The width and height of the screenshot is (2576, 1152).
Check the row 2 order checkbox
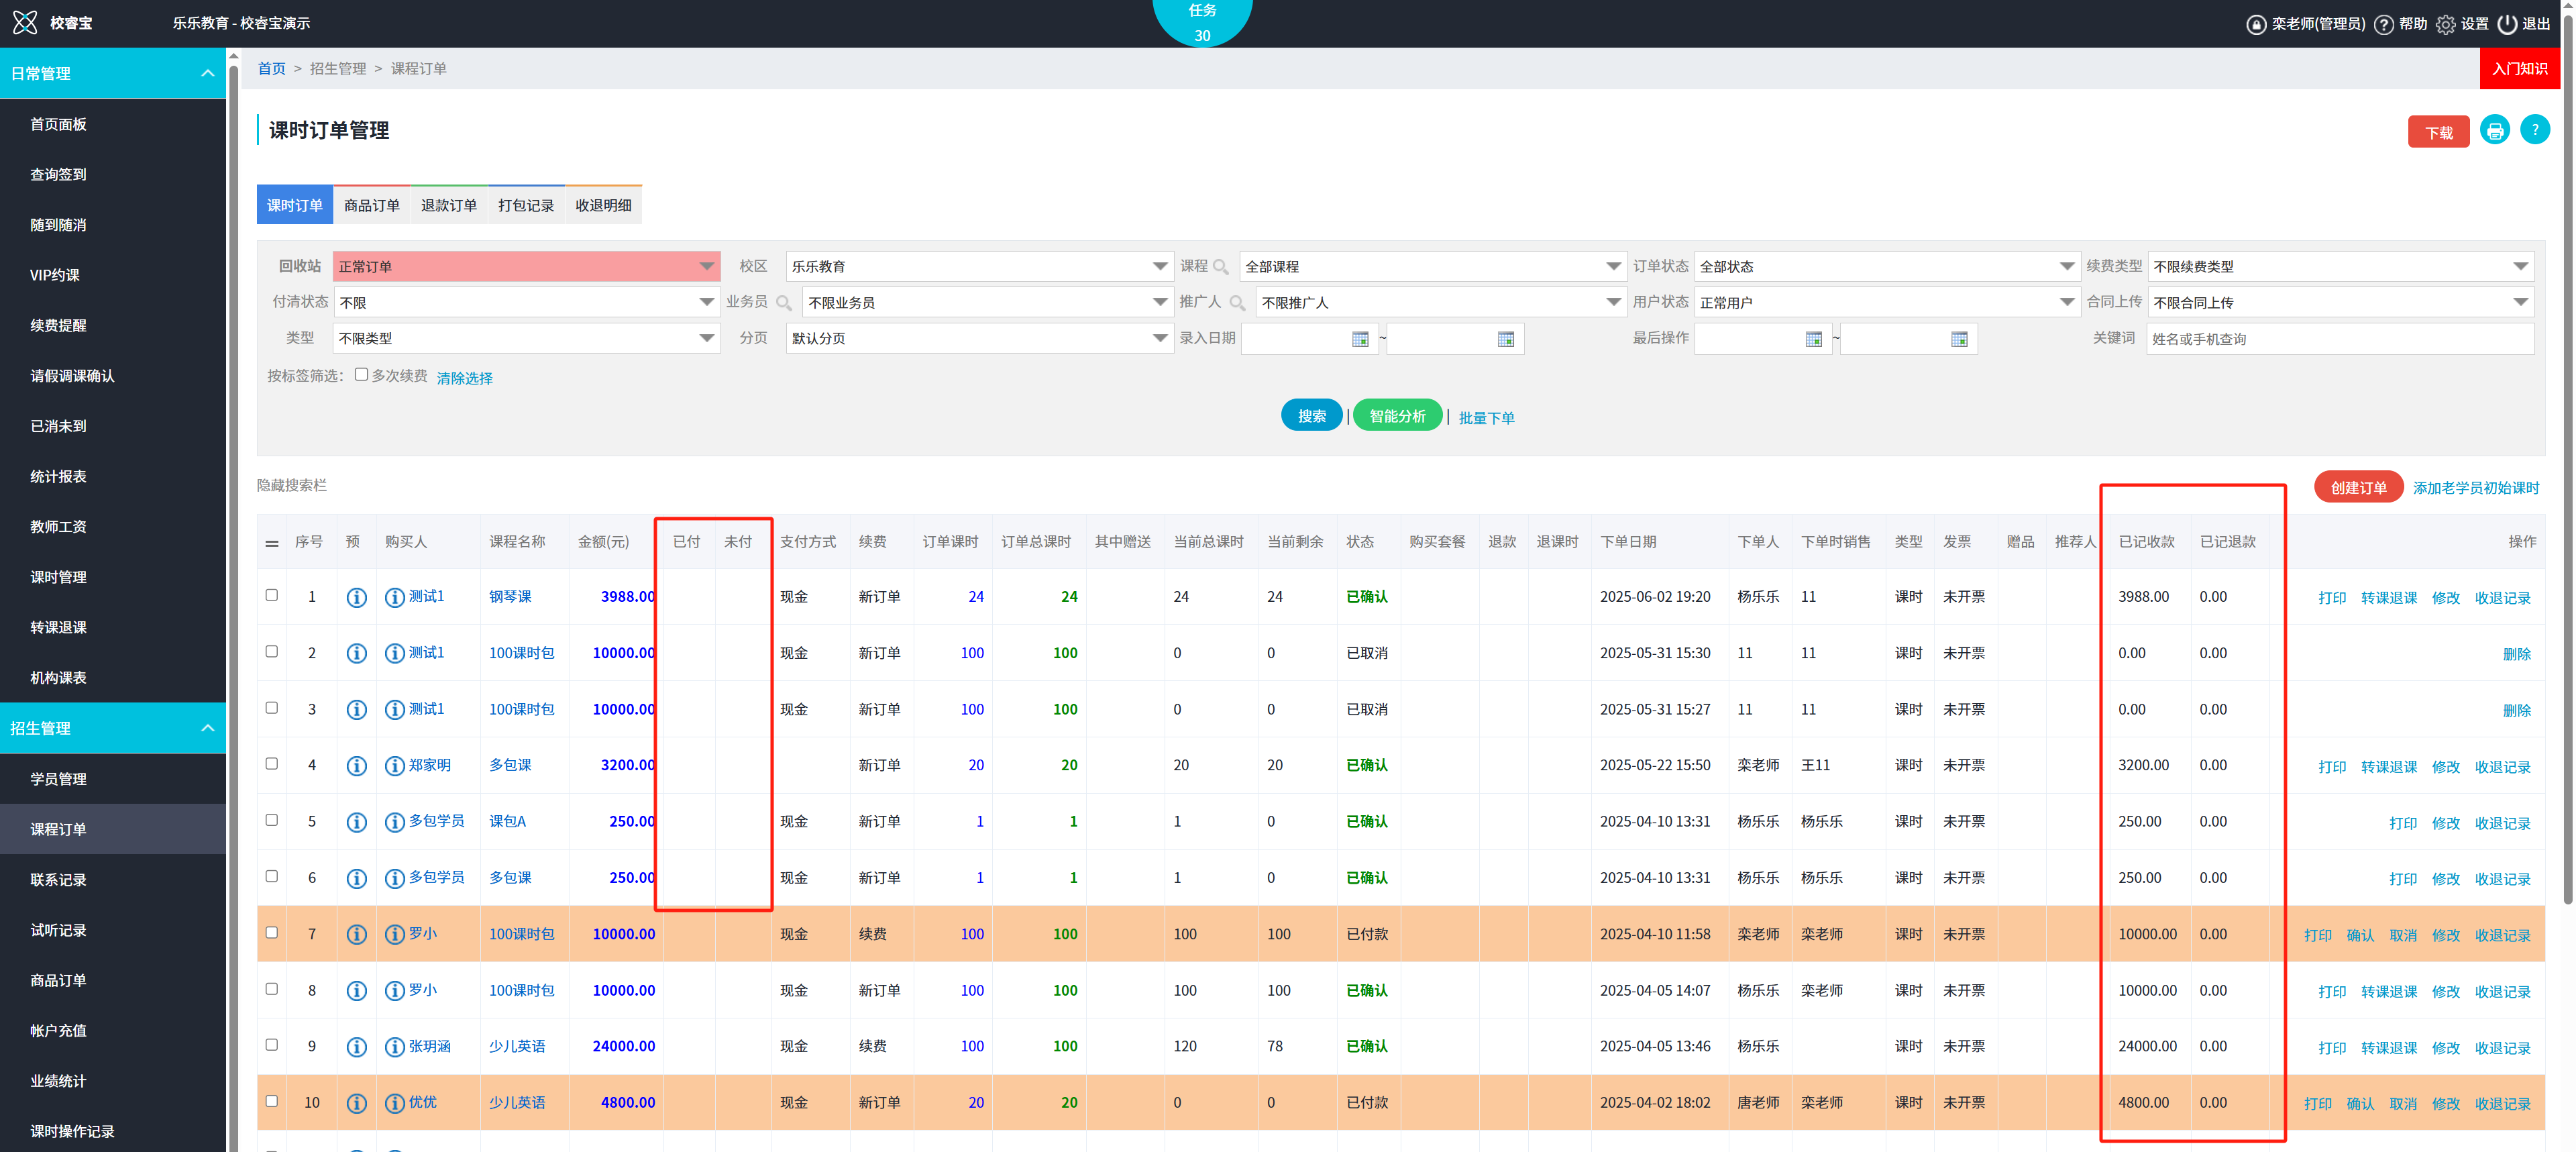coord(271,651)
